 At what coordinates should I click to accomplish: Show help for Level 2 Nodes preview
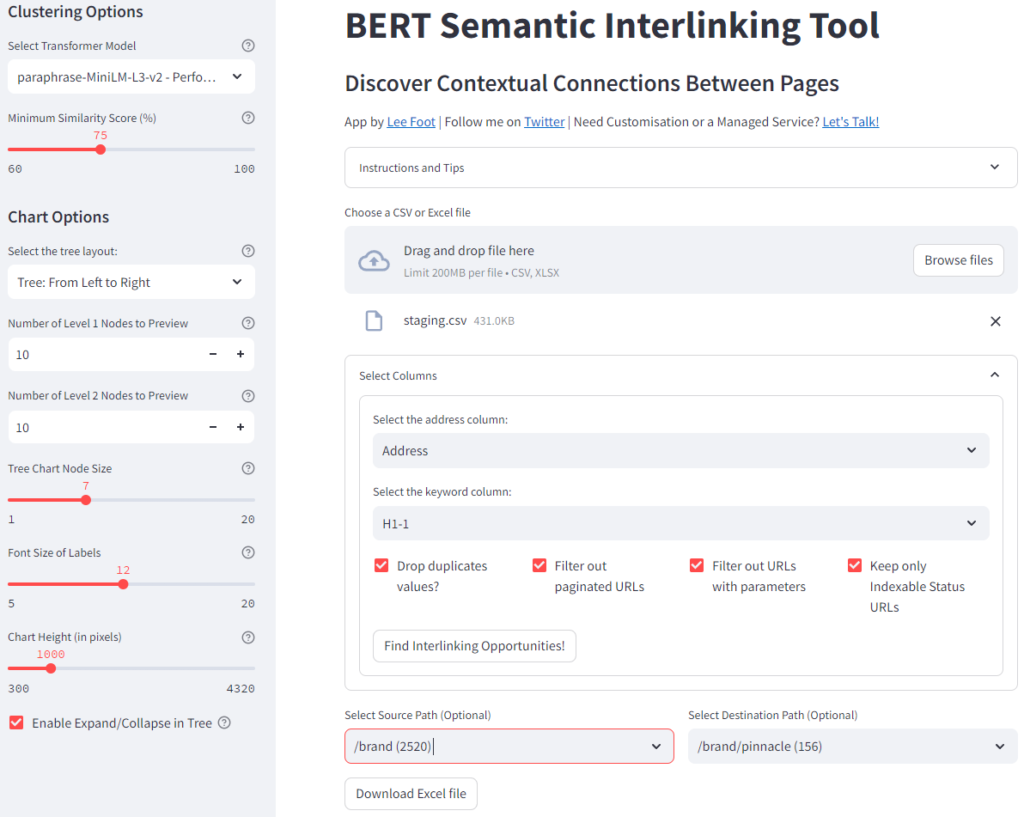[x=248, y=396]
